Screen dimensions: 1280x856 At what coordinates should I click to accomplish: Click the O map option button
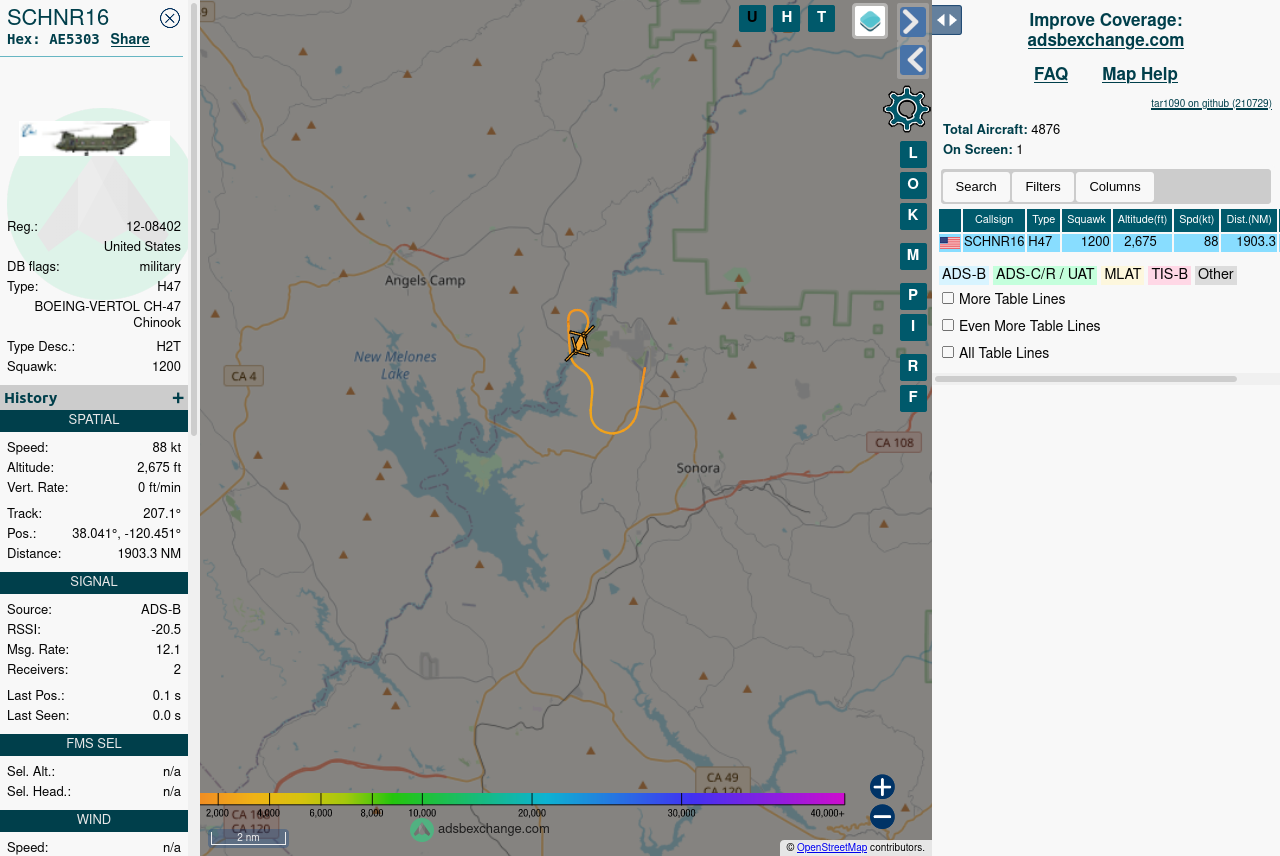coord(913,185)
